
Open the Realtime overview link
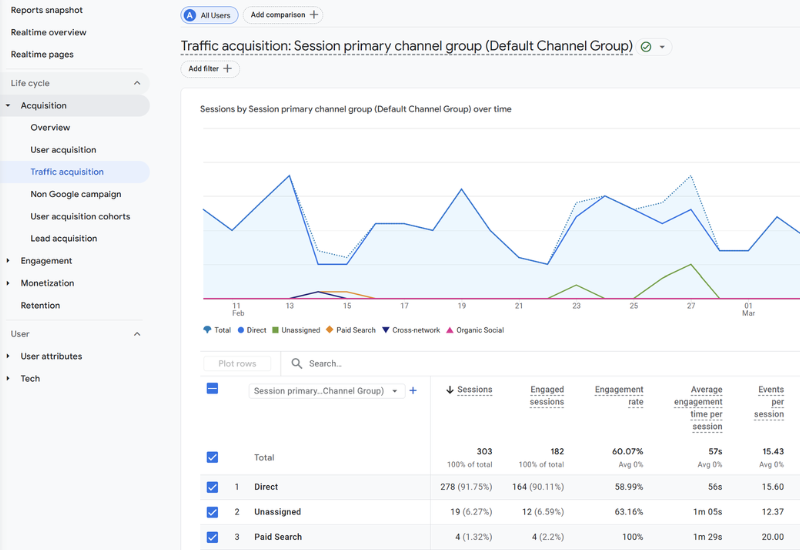coord(48,32)
